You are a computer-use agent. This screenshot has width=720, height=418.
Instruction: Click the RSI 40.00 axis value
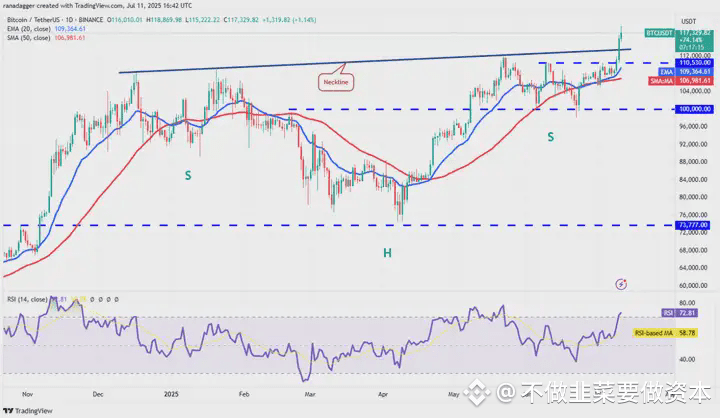[x=687, y=359]
